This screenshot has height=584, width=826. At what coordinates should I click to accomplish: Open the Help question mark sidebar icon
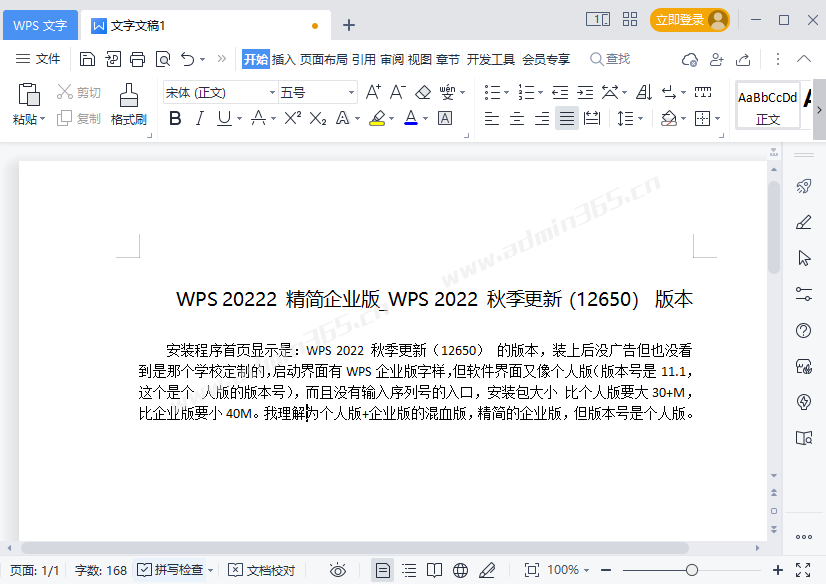click(x=804, y=331)
